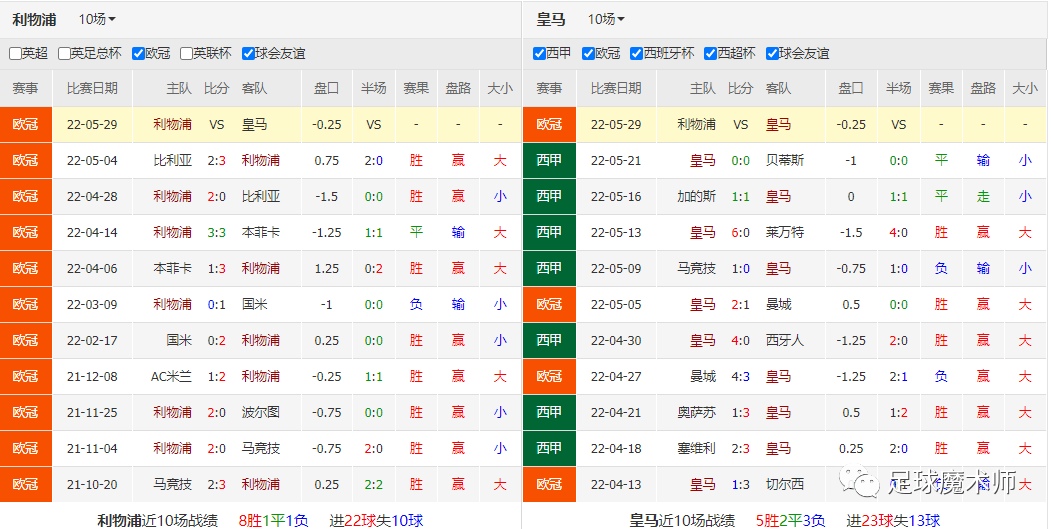Select date 22-04-06 in Liverpool table
Viewport: 1051px width, 529px height.
[92, 268]
